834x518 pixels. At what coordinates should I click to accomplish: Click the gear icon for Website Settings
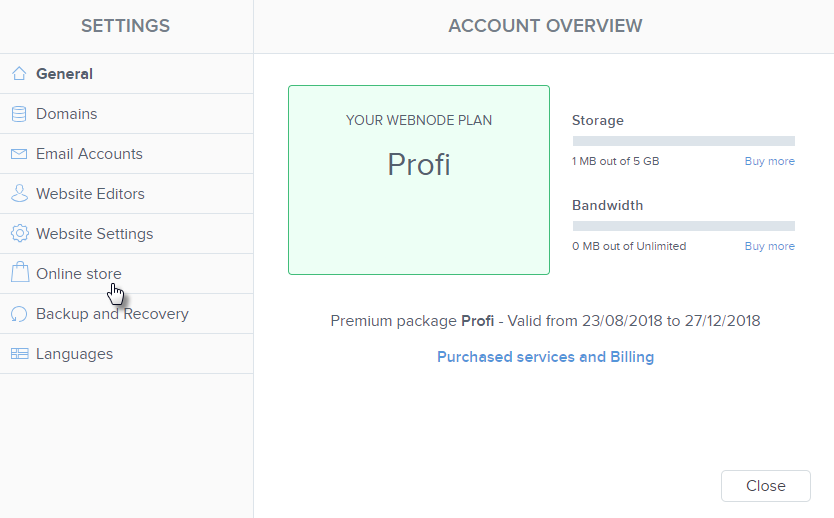pos(20,233)
